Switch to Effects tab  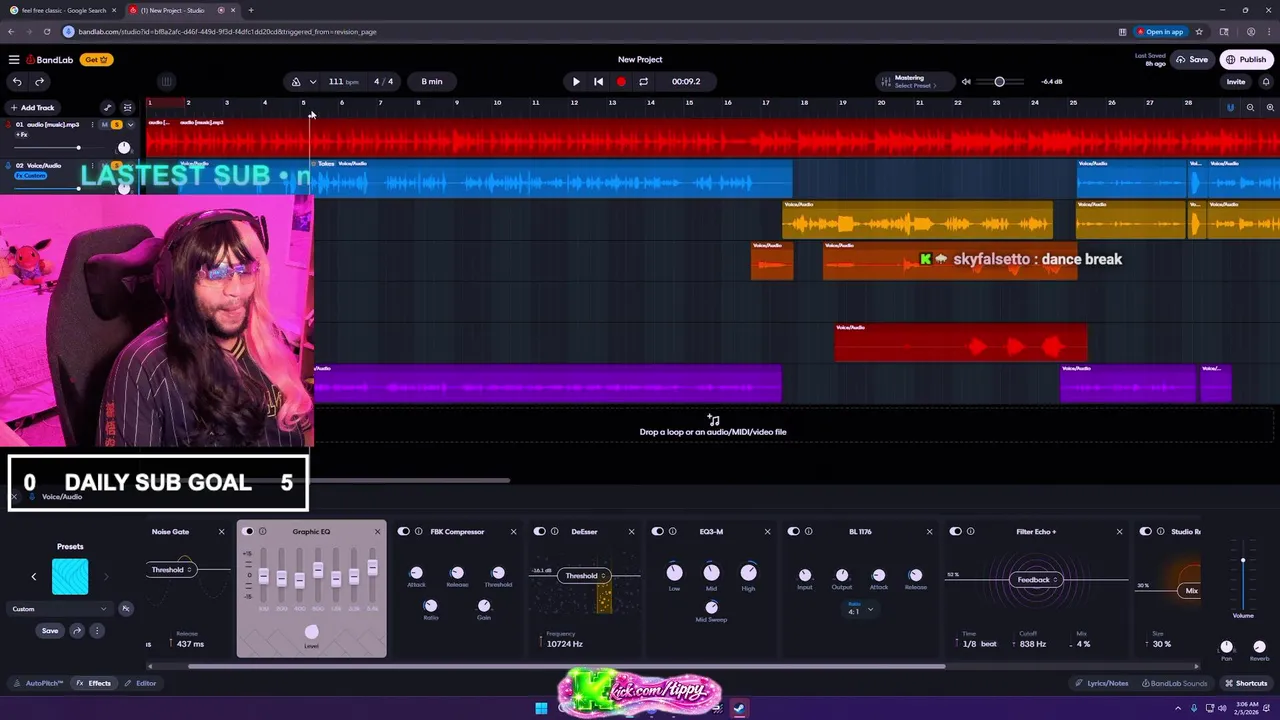pyautogui.click(x=94, y=683)
